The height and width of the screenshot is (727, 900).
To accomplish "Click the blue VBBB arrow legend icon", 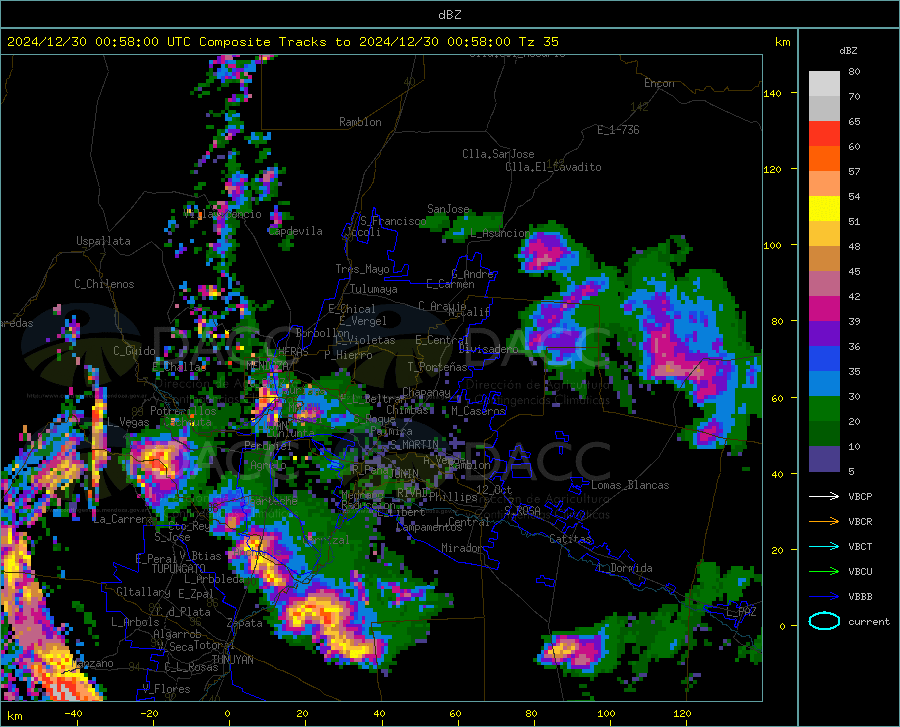I will point(824,597).
